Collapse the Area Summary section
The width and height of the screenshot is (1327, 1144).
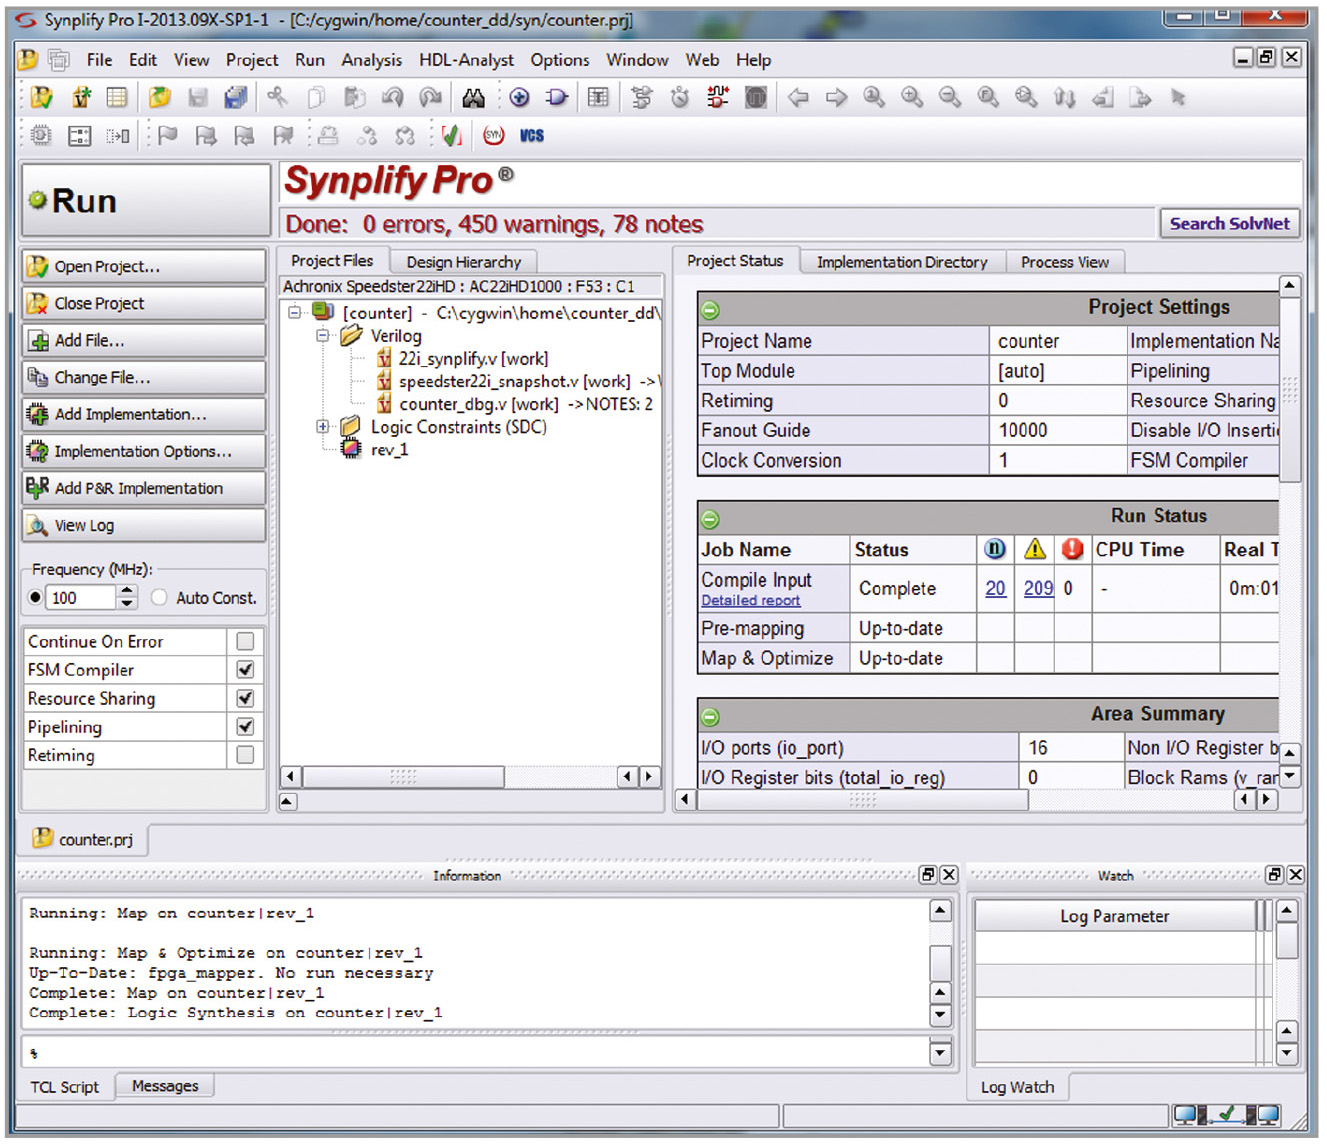[710, 717]
